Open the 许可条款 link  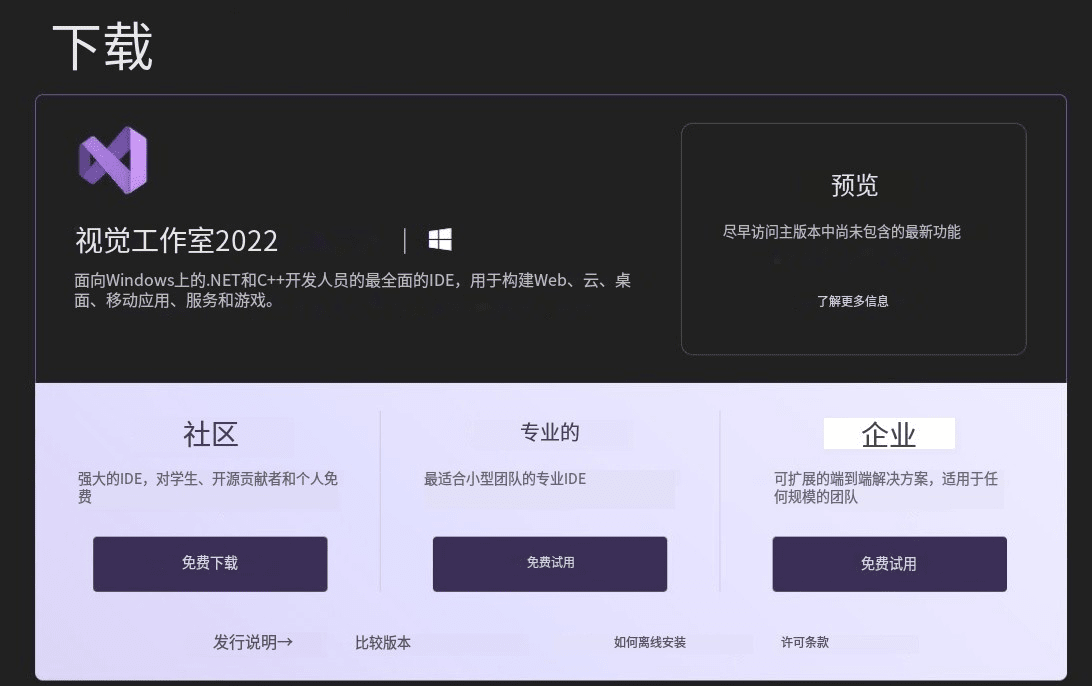805,642
